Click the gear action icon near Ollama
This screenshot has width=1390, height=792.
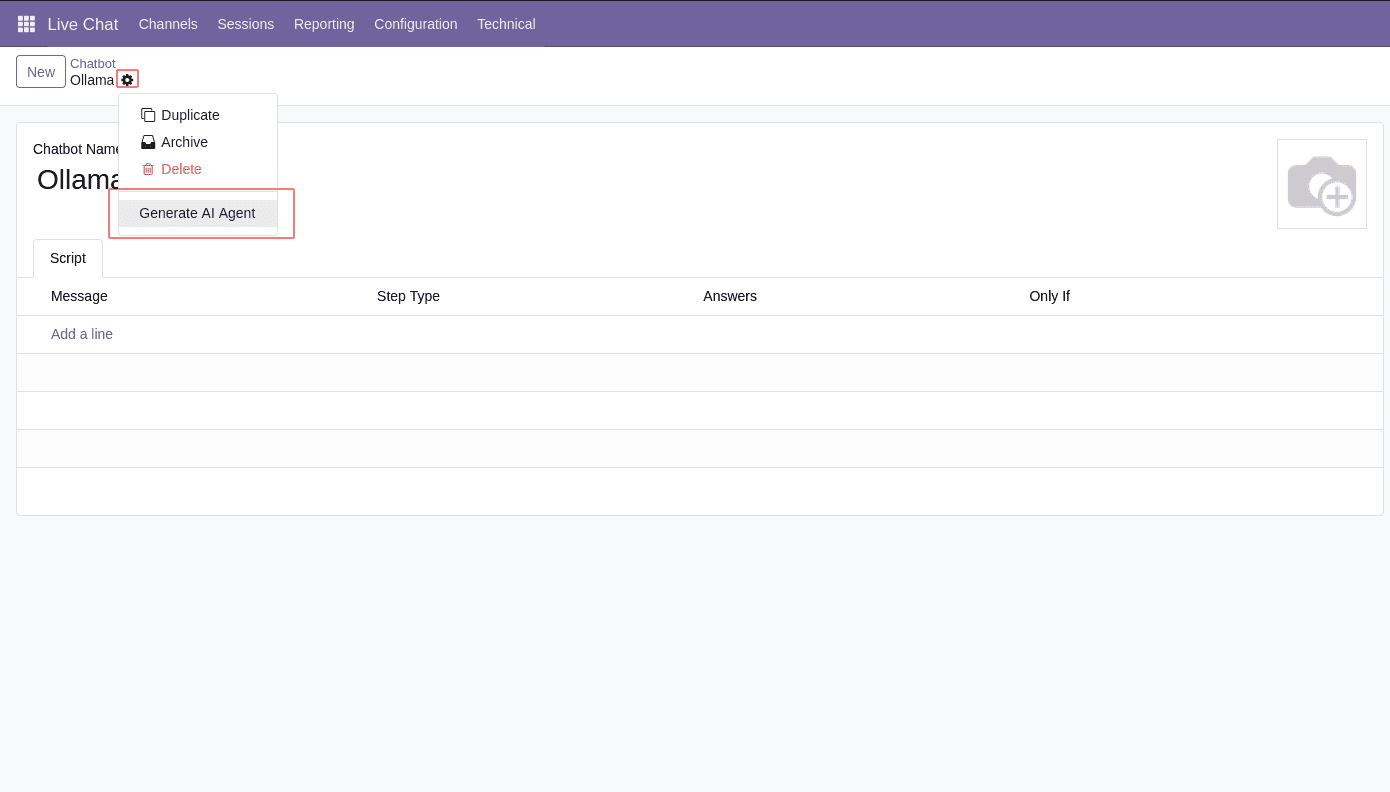coord(127,79)
